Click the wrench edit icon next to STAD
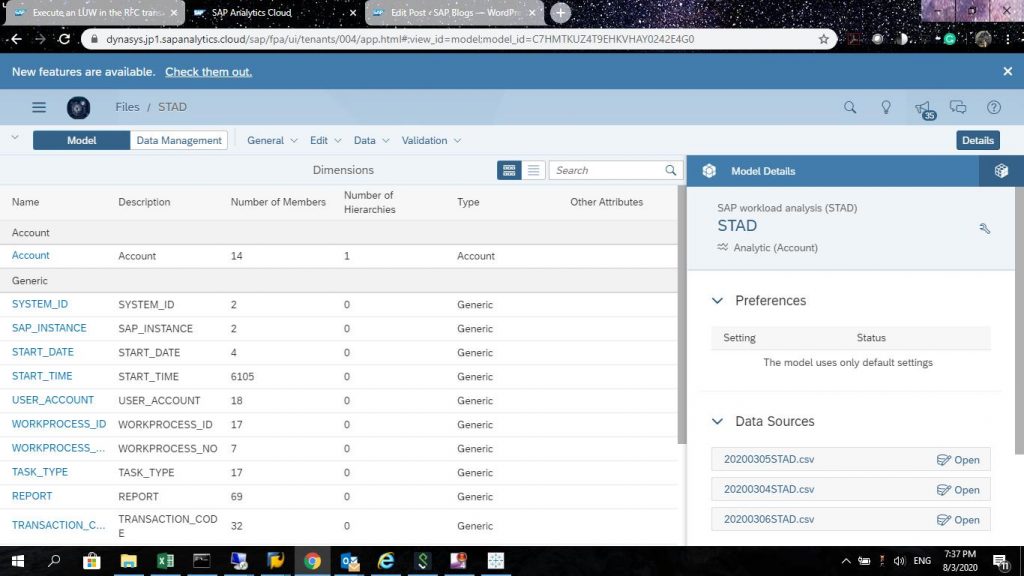The height and width of the screenshot is (576, 1024). coord(985,228)
